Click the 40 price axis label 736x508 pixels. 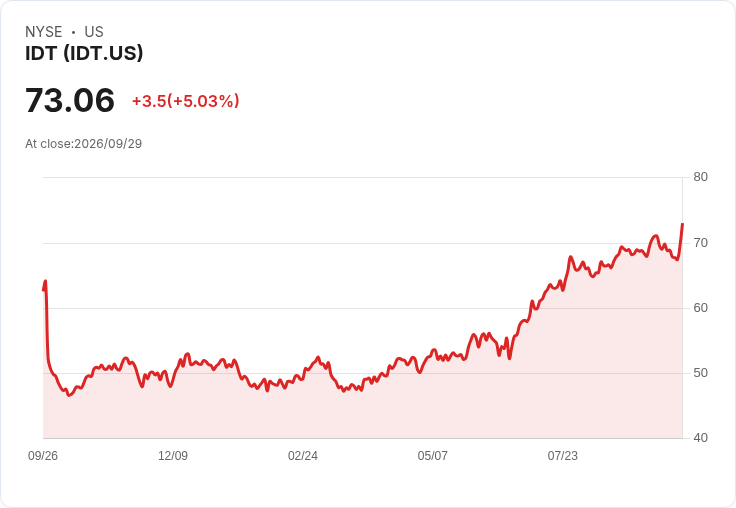click(x=700, y=438)
